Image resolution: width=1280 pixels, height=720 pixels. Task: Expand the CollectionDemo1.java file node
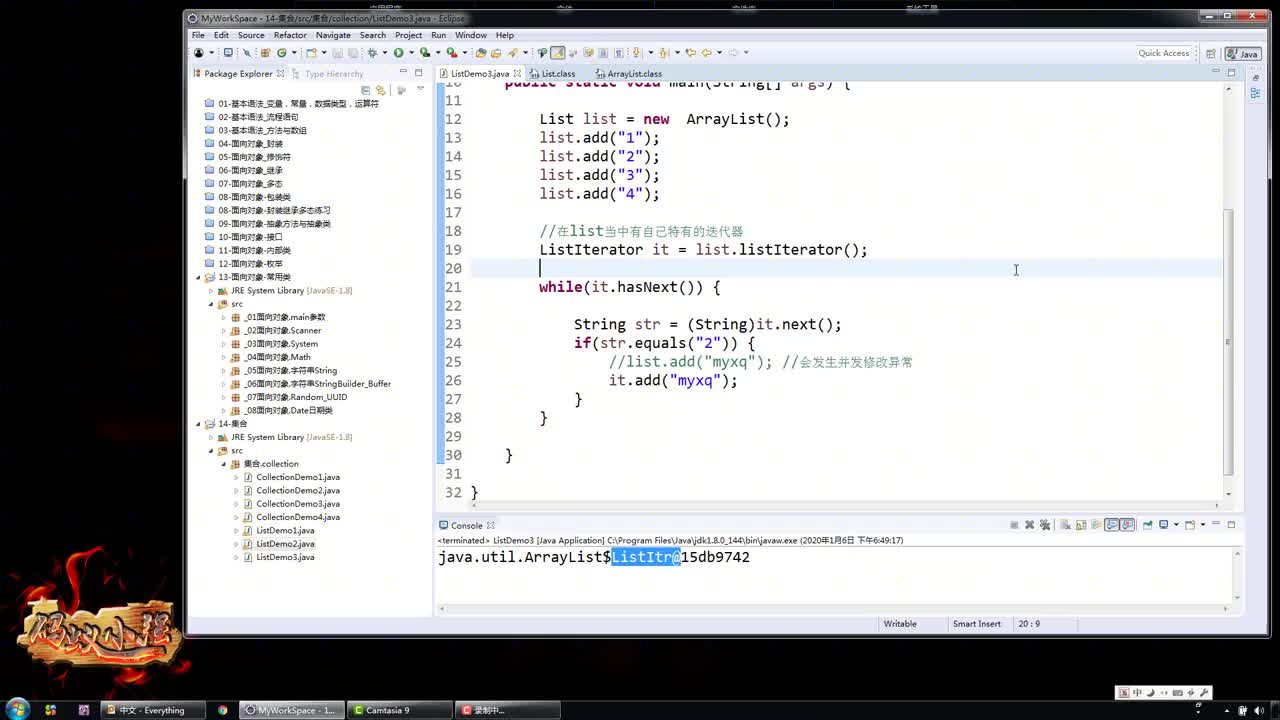click(237, 477)
